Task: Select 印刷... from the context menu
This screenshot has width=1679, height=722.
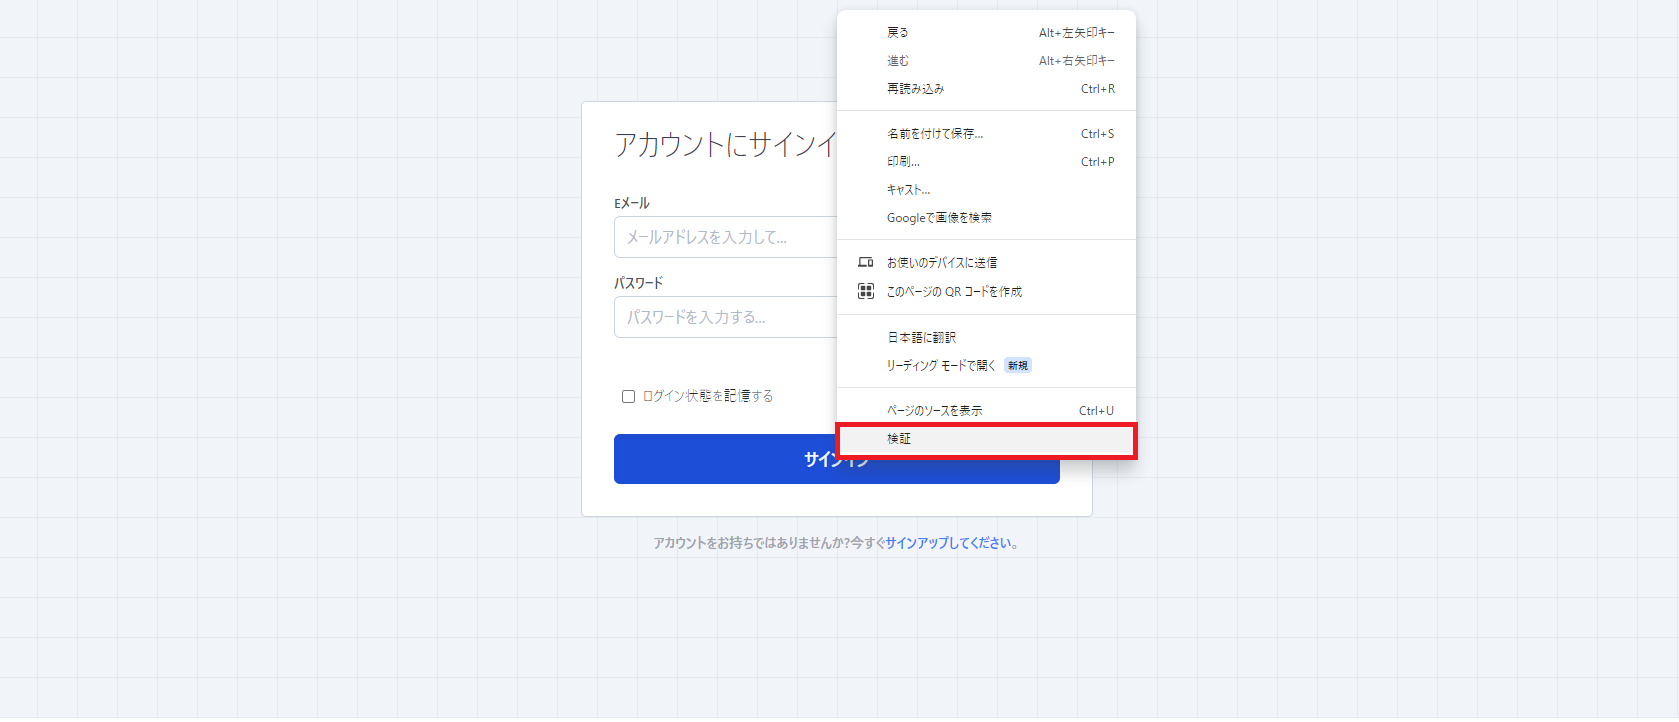Action: [986, 162]
